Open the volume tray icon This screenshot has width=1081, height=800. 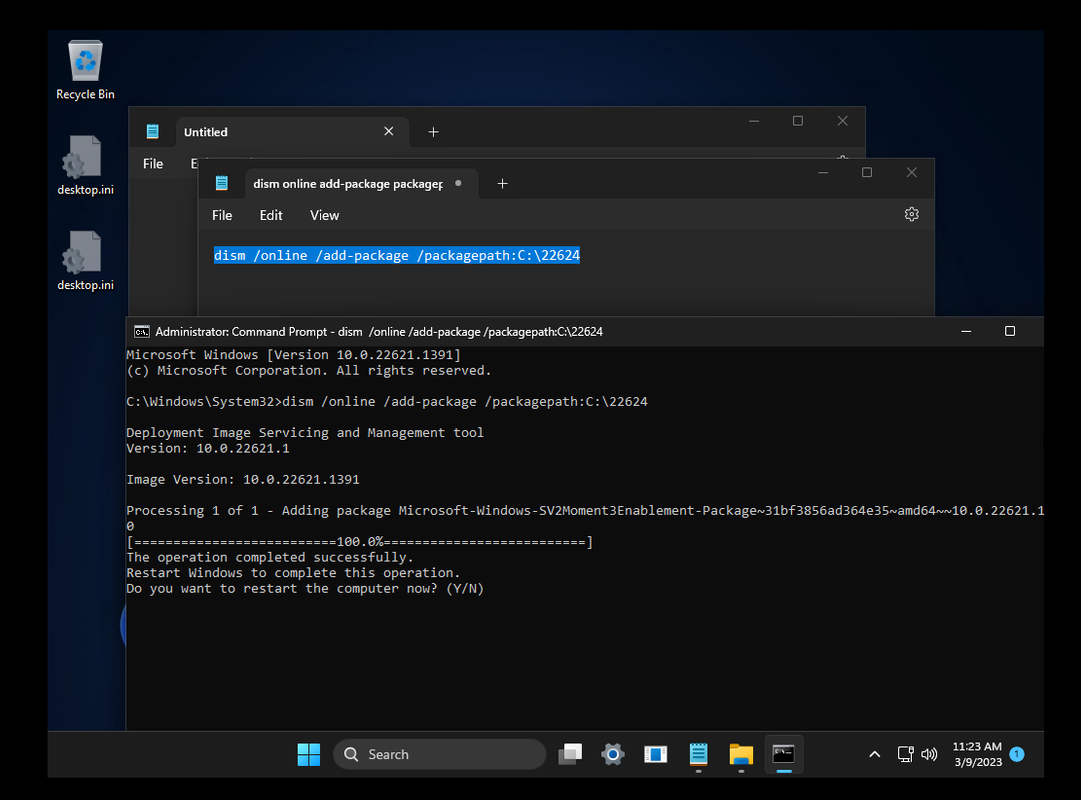929,754
